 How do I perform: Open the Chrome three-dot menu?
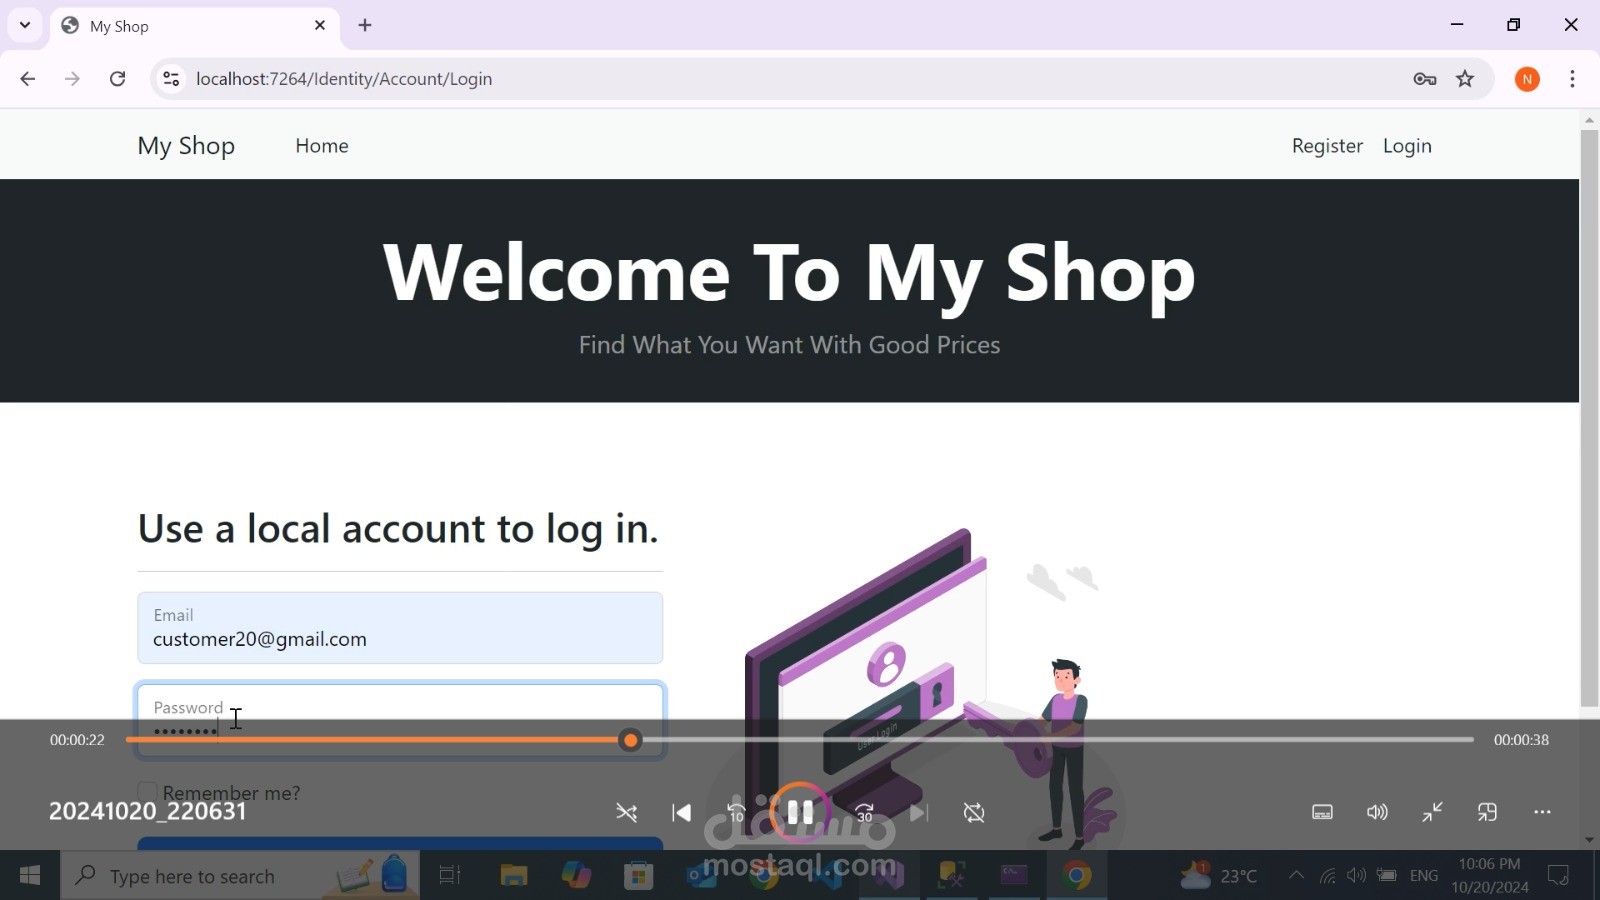1573,79
